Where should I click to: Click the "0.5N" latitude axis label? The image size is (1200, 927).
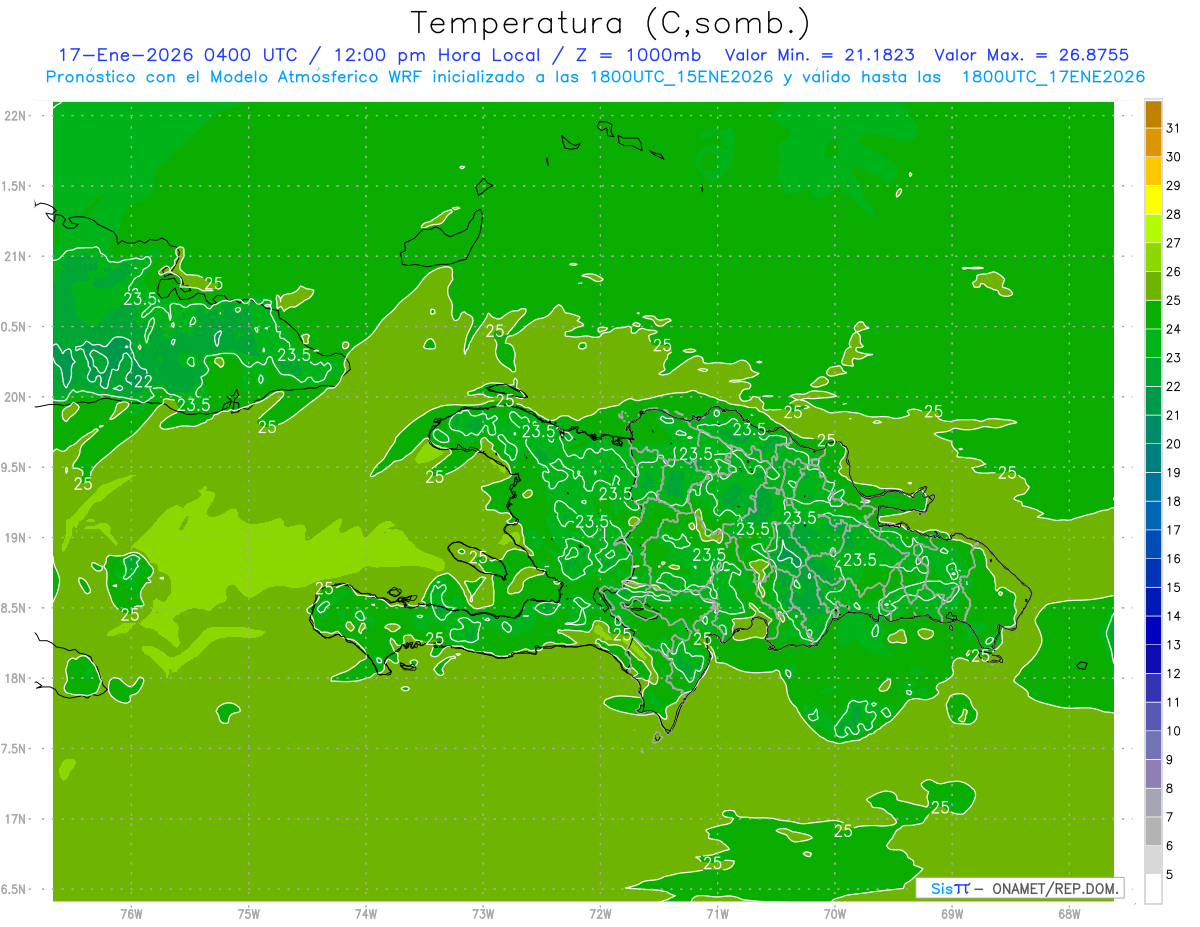(15, 327)
